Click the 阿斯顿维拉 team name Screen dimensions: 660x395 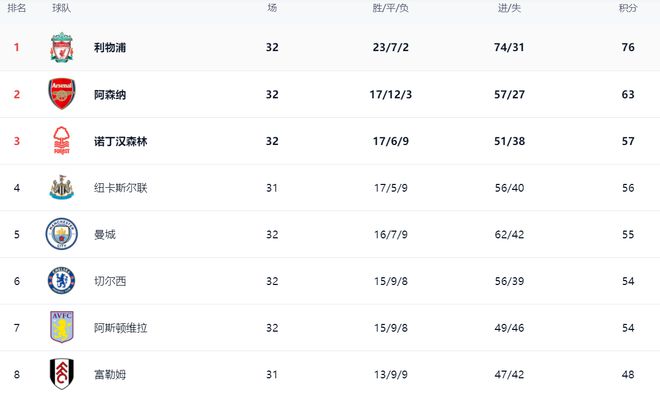(x=121, y=328)
